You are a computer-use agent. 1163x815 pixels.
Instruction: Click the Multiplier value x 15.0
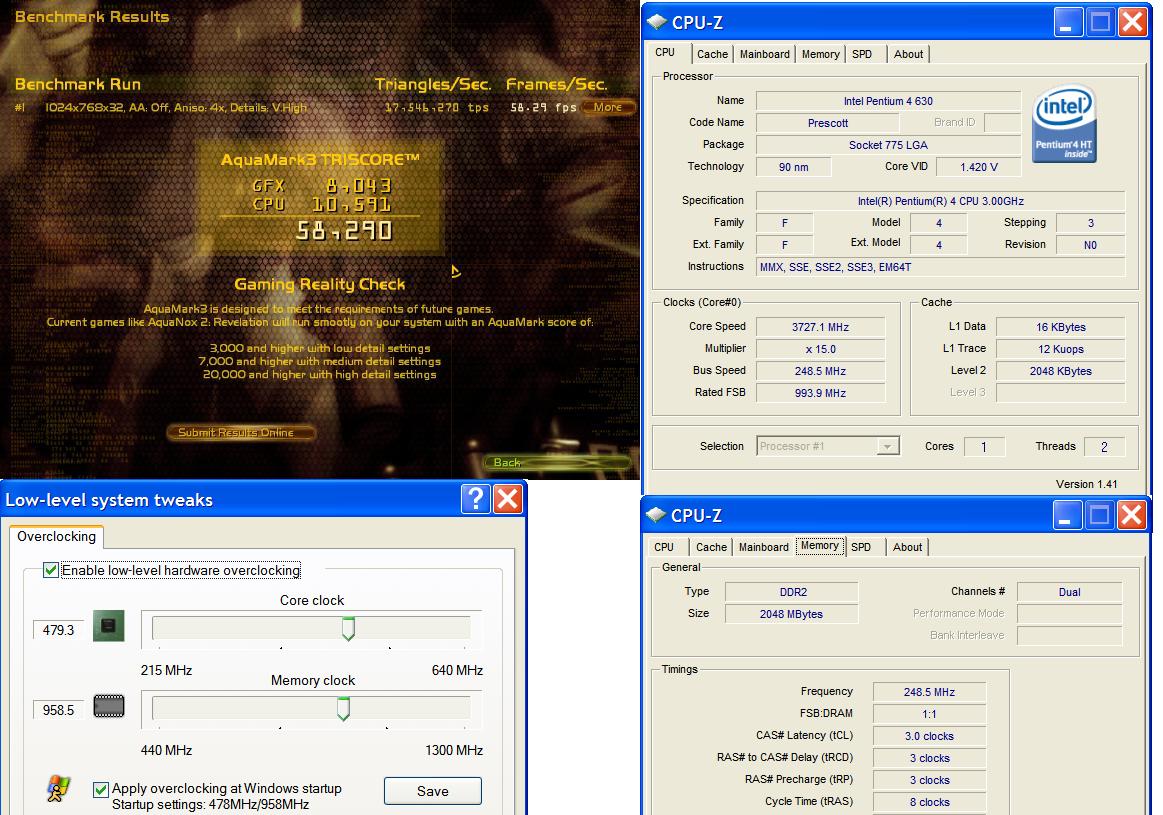[x=820, y=349]
